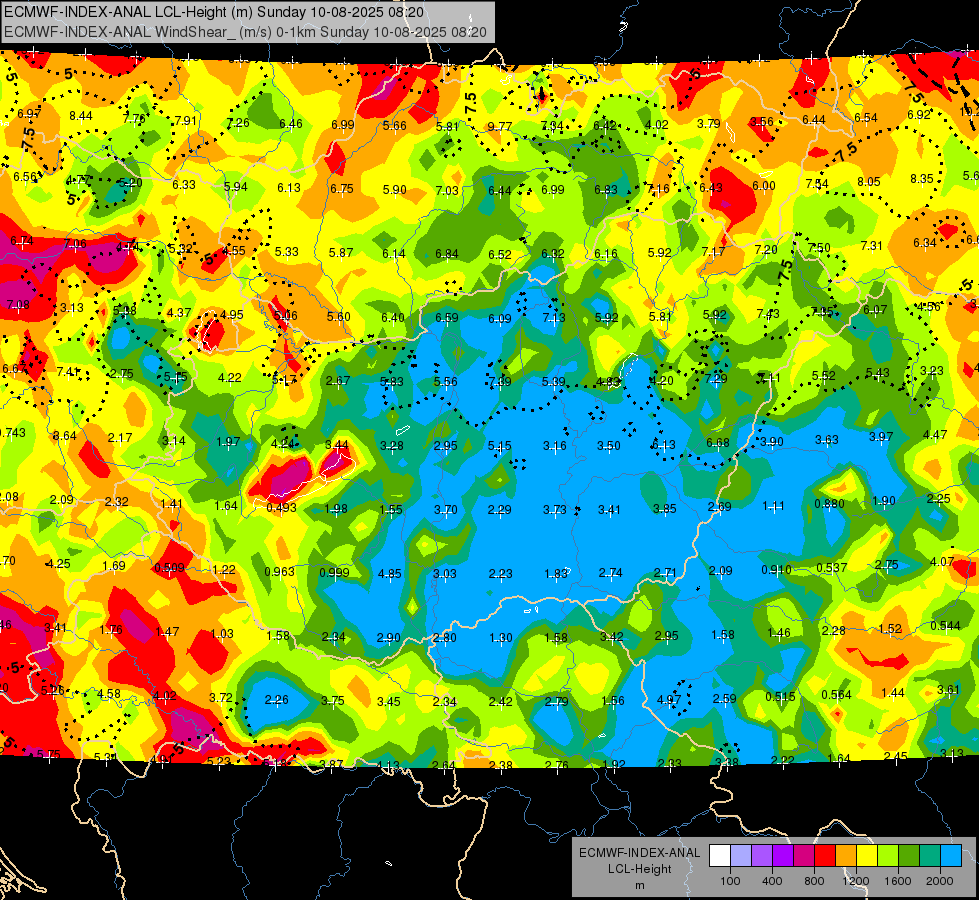Viewport: 979px width, 900px height.
Task: Click the grid value 8.35
Action: [x=922, y=179]
